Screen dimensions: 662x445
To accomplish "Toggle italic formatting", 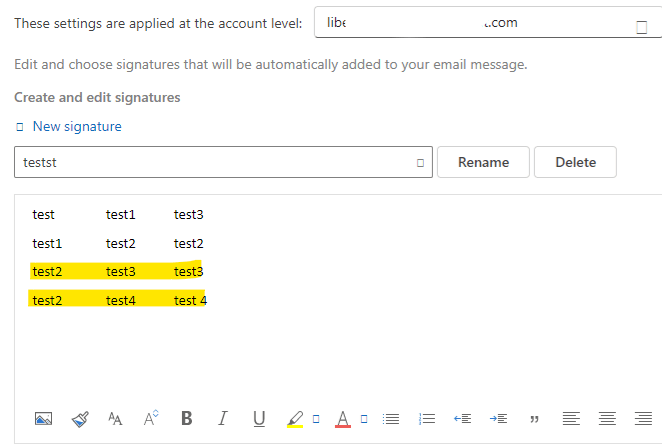I will coord(222,418).
